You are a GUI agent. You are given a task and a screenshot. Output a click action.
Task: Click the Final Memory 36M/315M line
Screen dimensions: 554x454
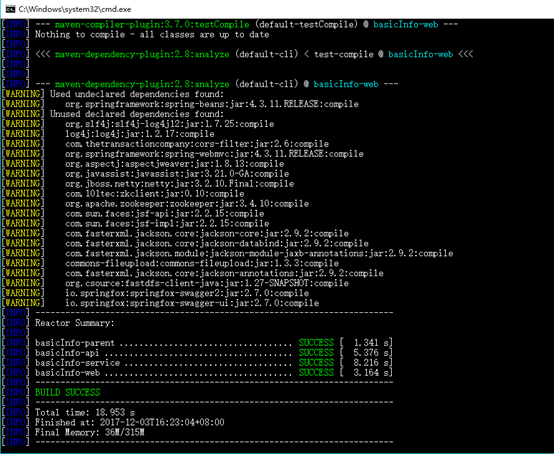pos(90,432)
